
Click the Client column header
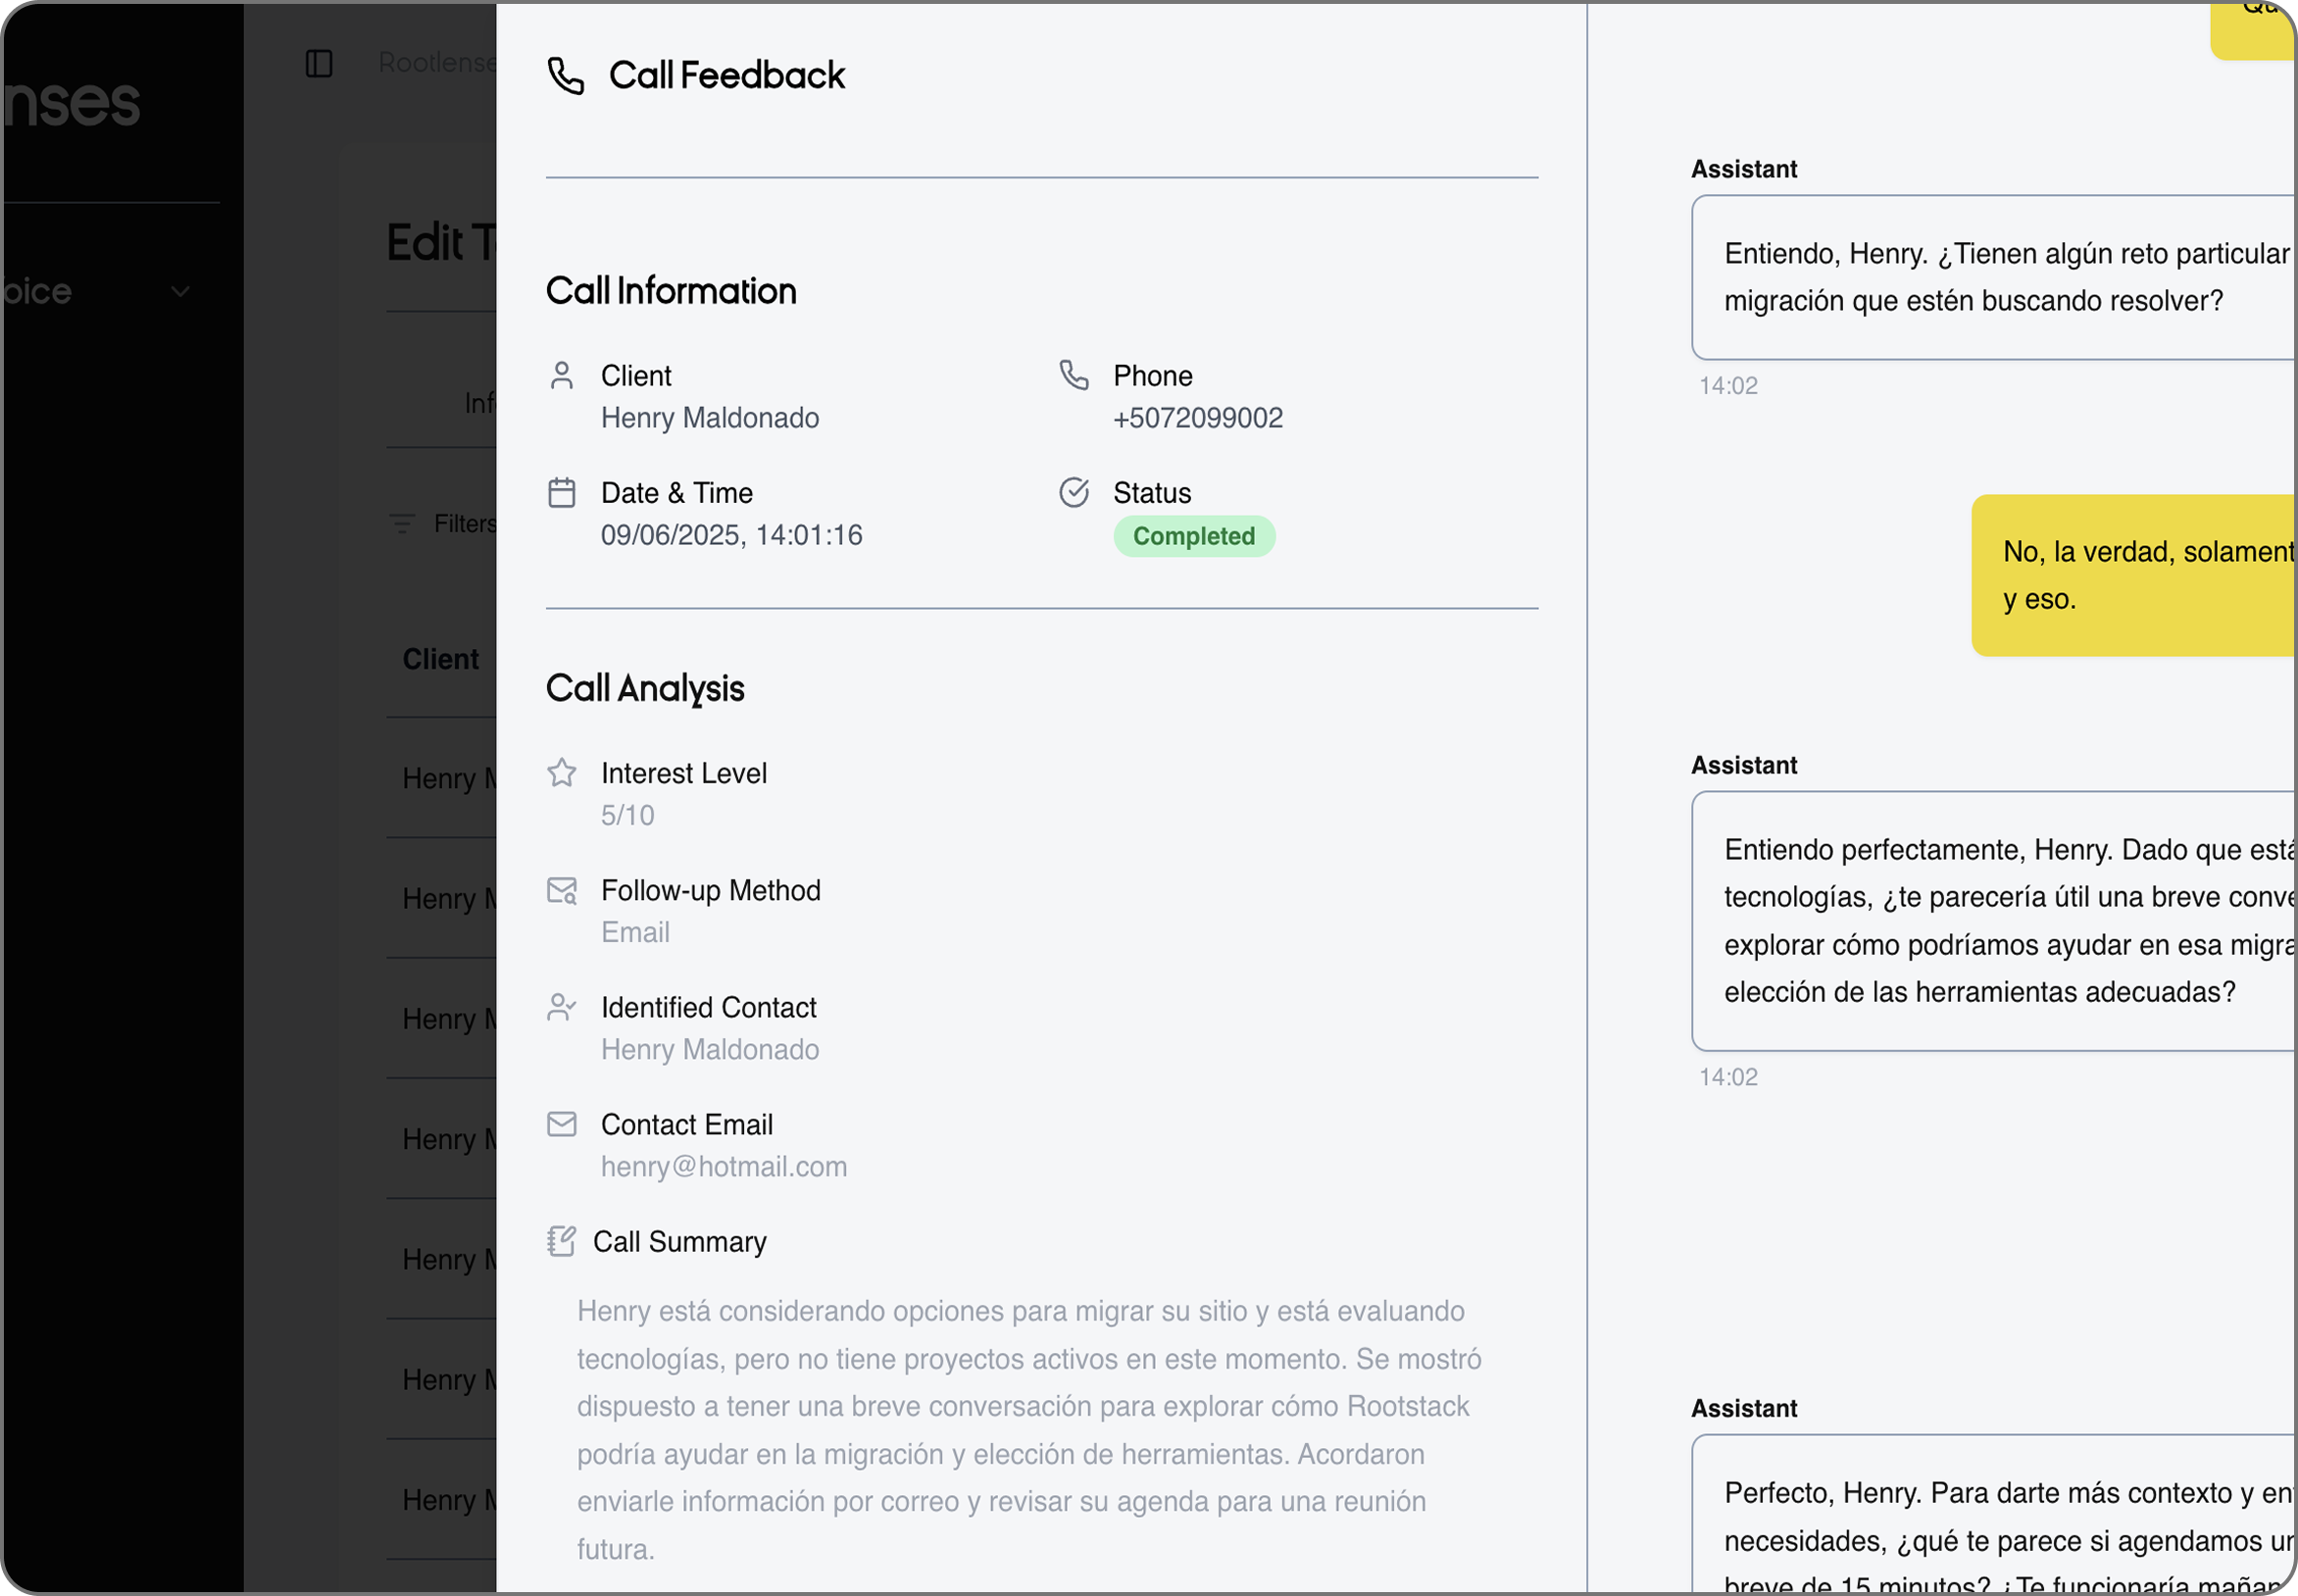coord(441,659)
